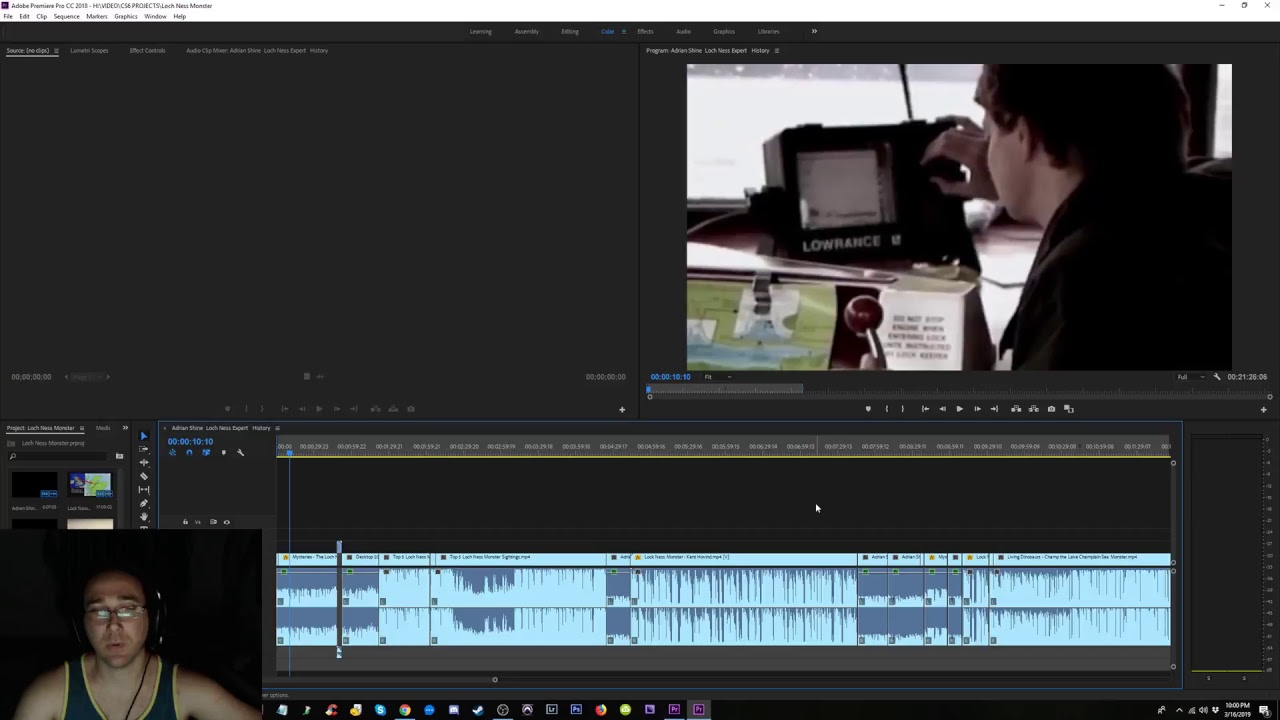Open the Source monitor button editor plus
The image size is (1280, 720).
621,409
